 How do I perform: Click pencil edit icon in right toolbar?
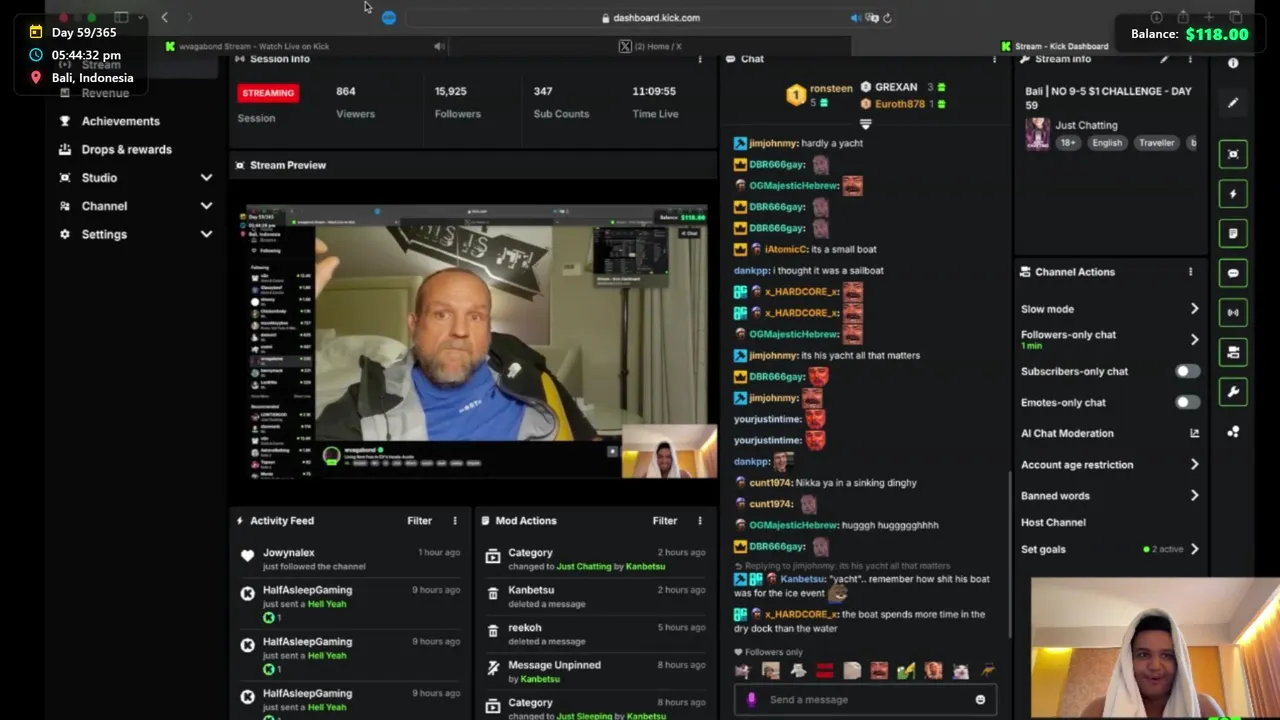pos(1233,102)
